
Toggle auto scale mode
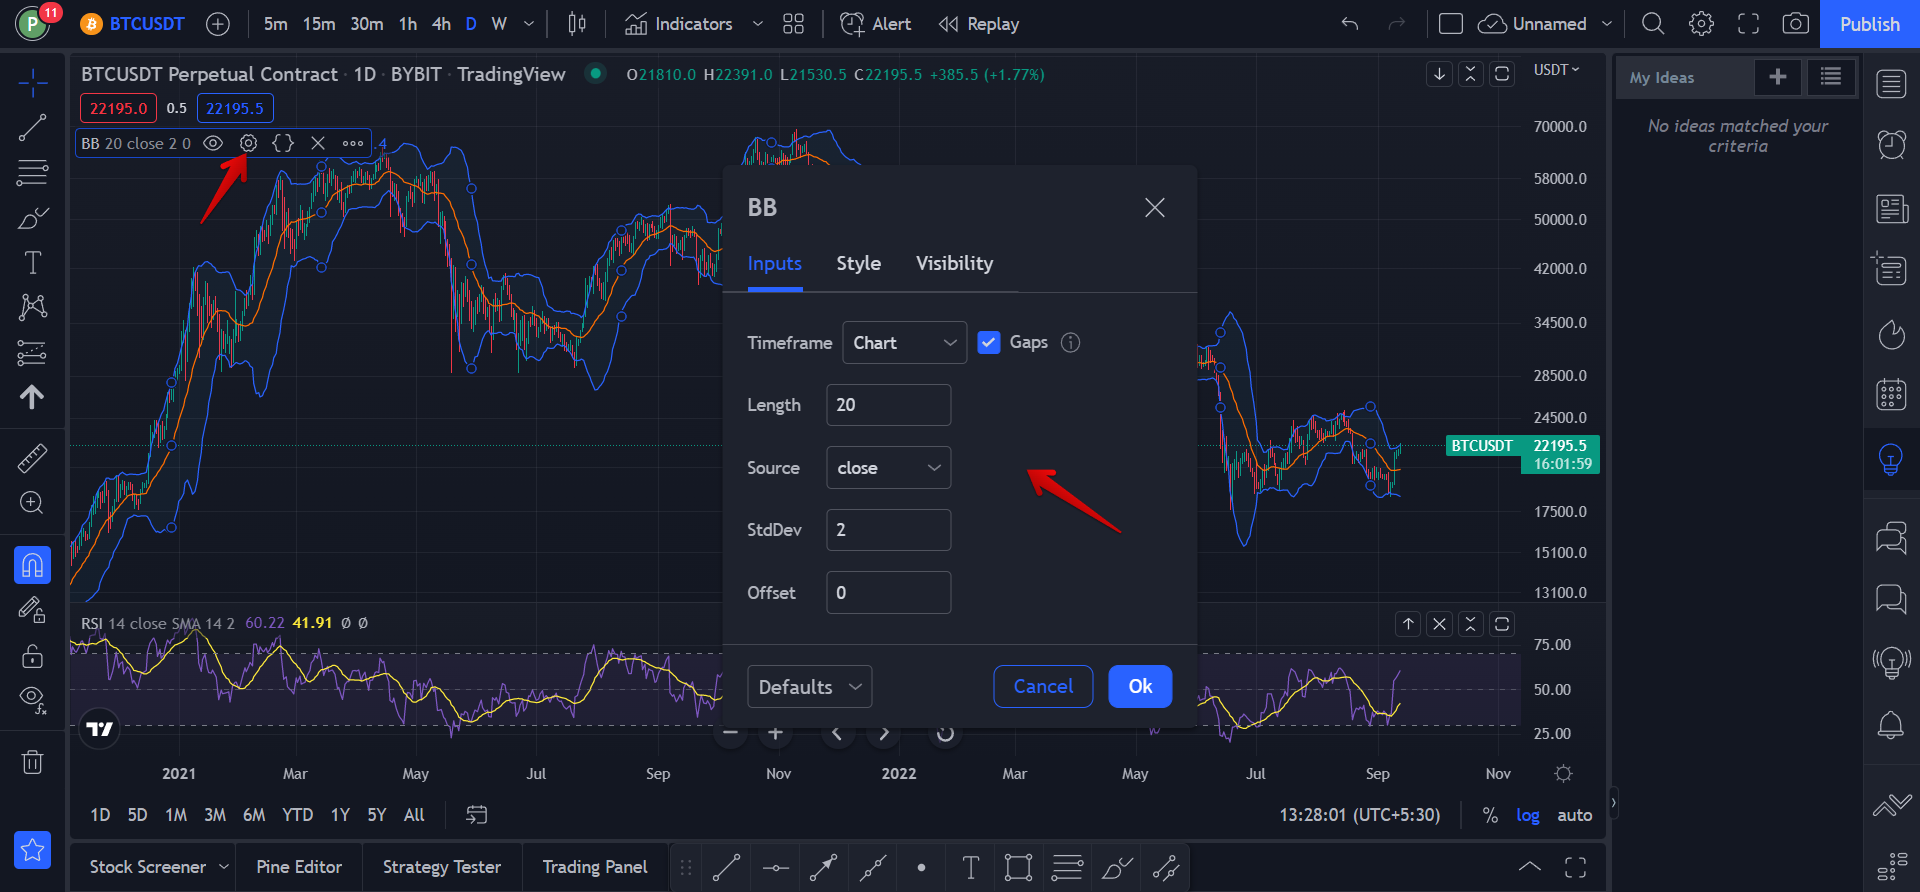coord(1575,815)
